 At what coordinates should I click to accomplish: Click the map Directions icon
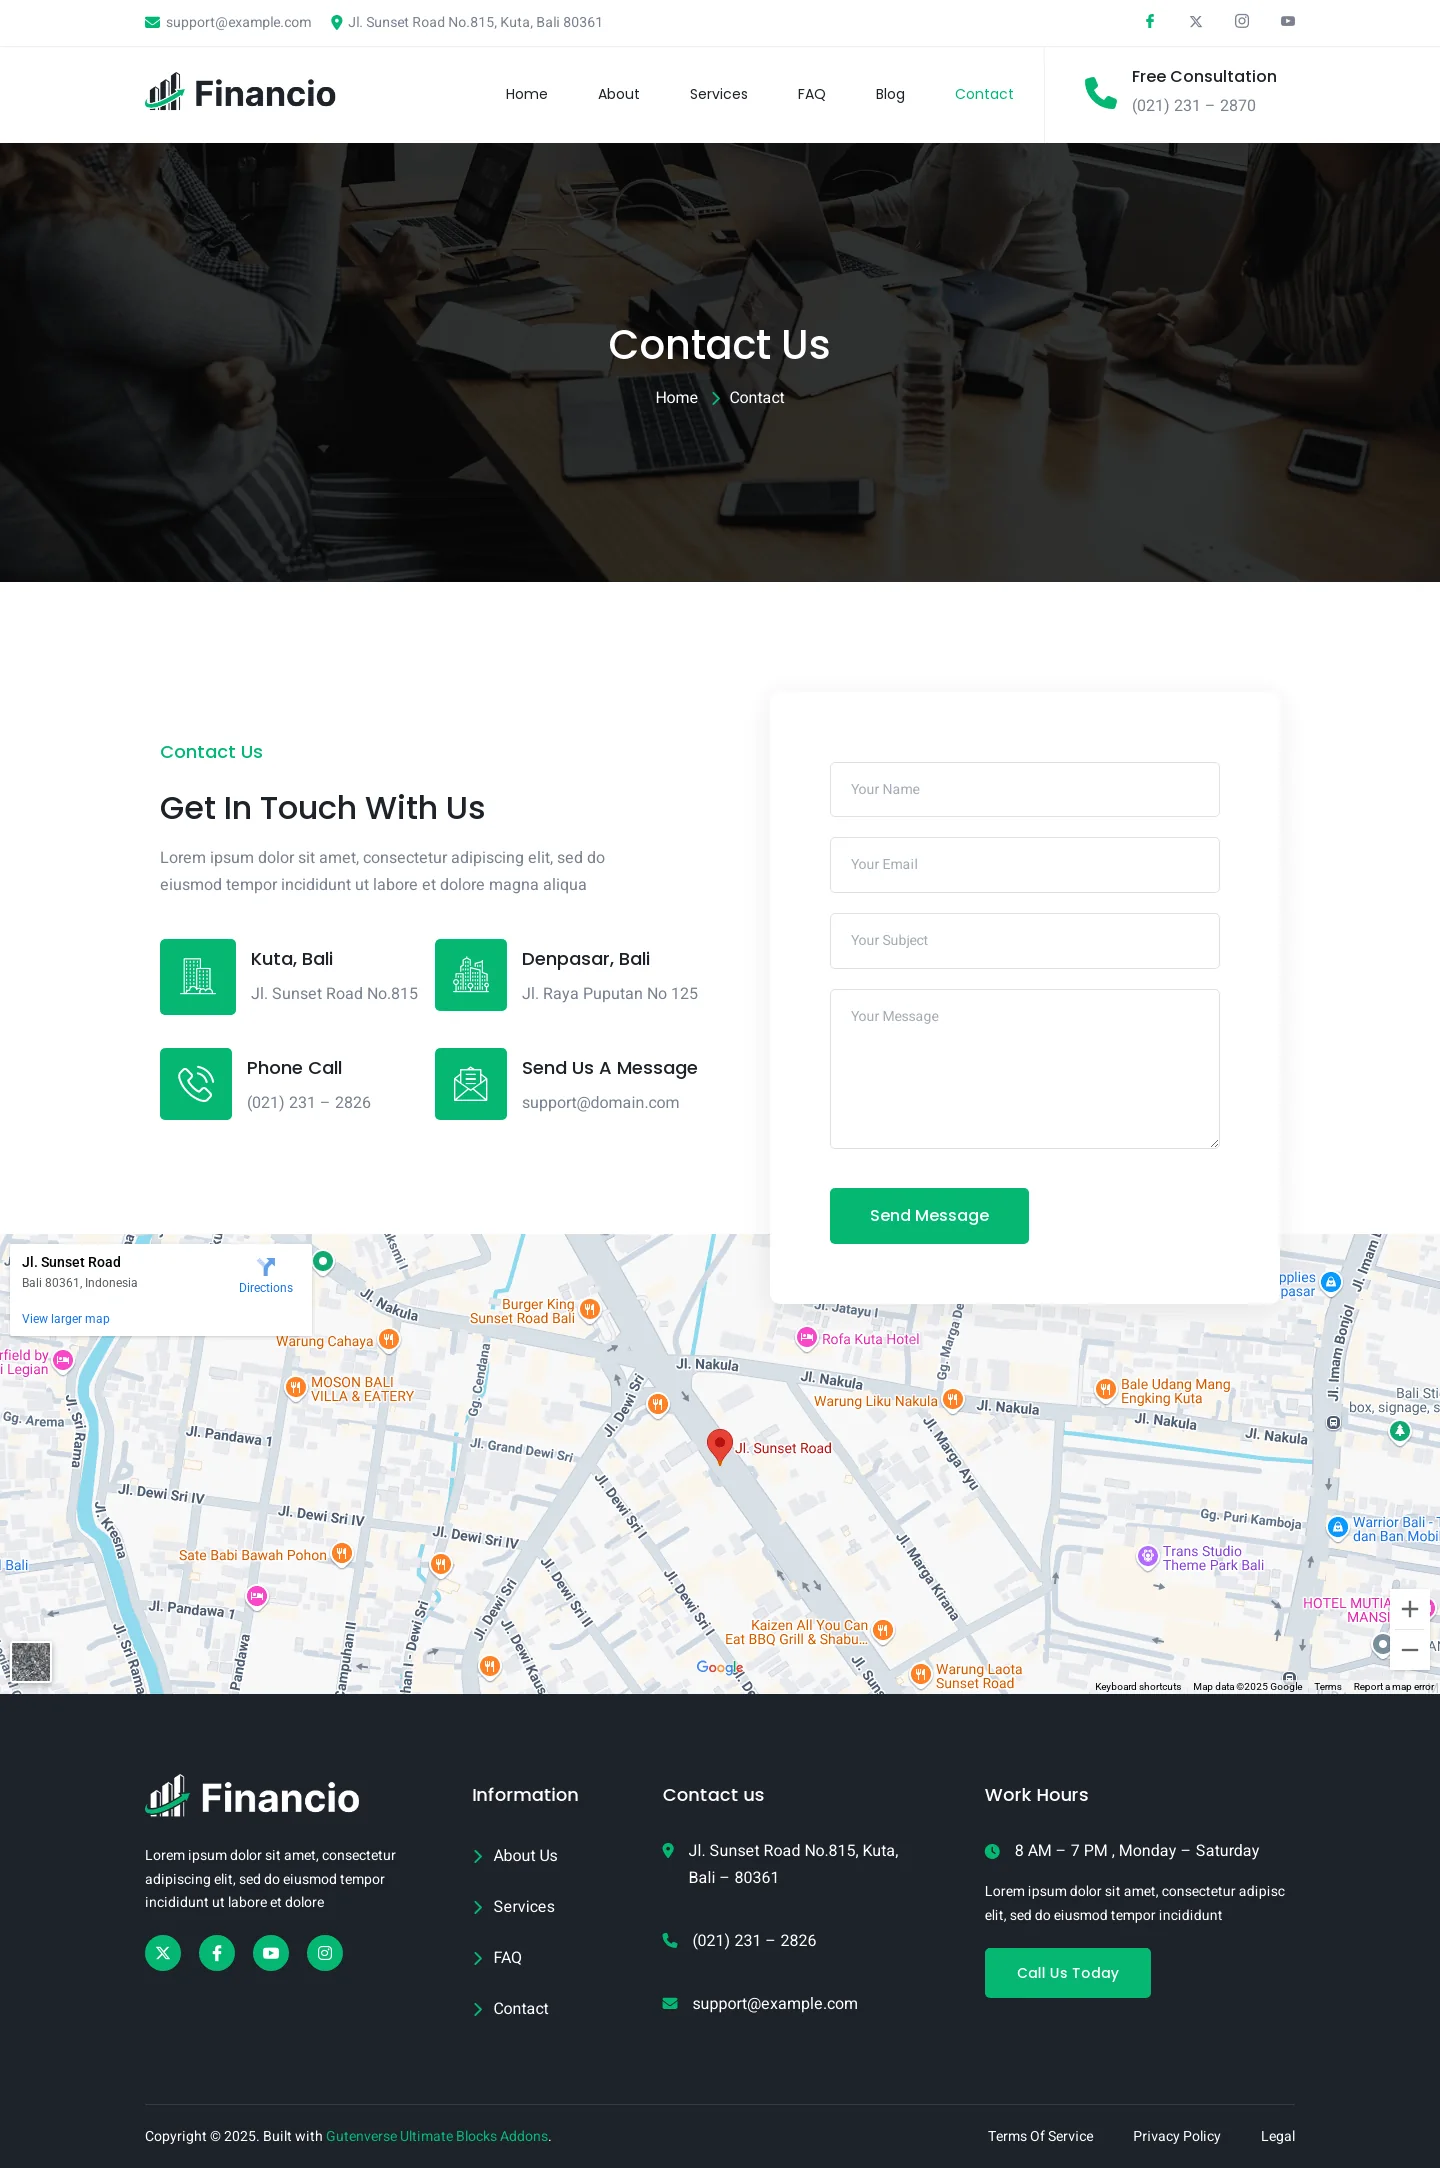(266, 1267)
